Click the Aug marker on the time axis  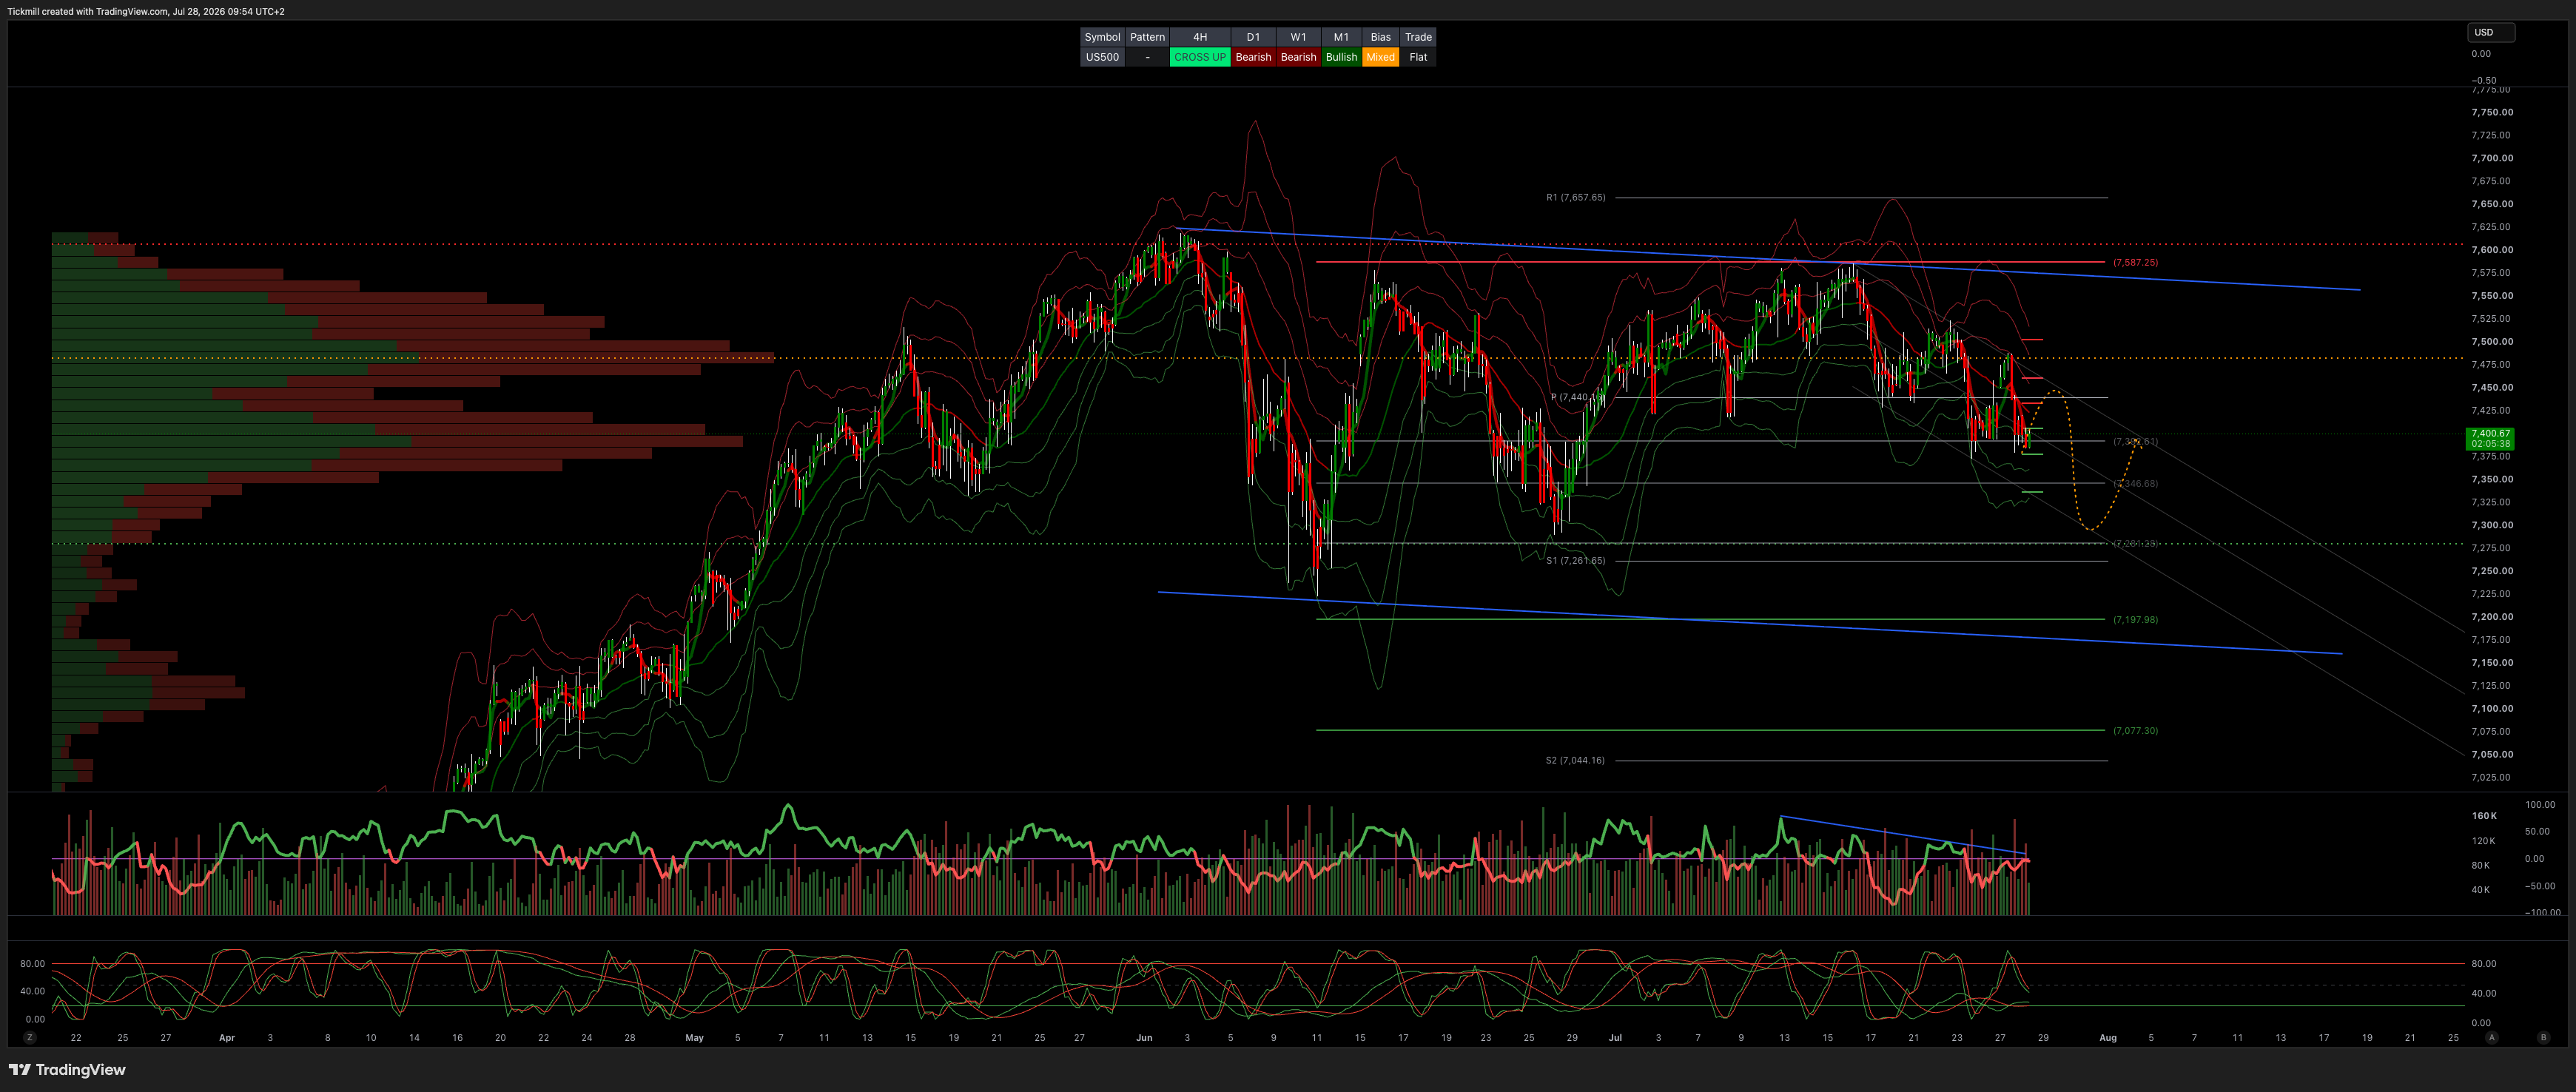pos(2107,1037)
